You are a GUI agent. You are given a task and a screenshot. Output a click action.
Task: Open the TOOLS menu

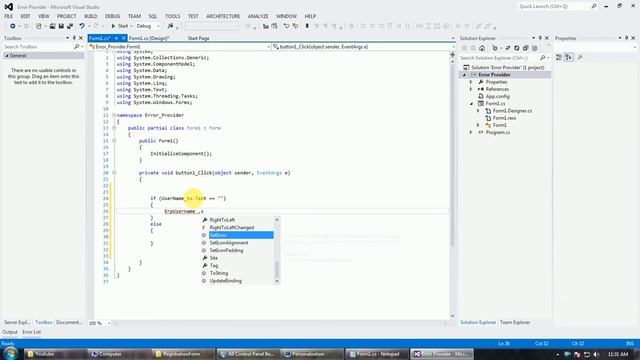pos(172,16)
